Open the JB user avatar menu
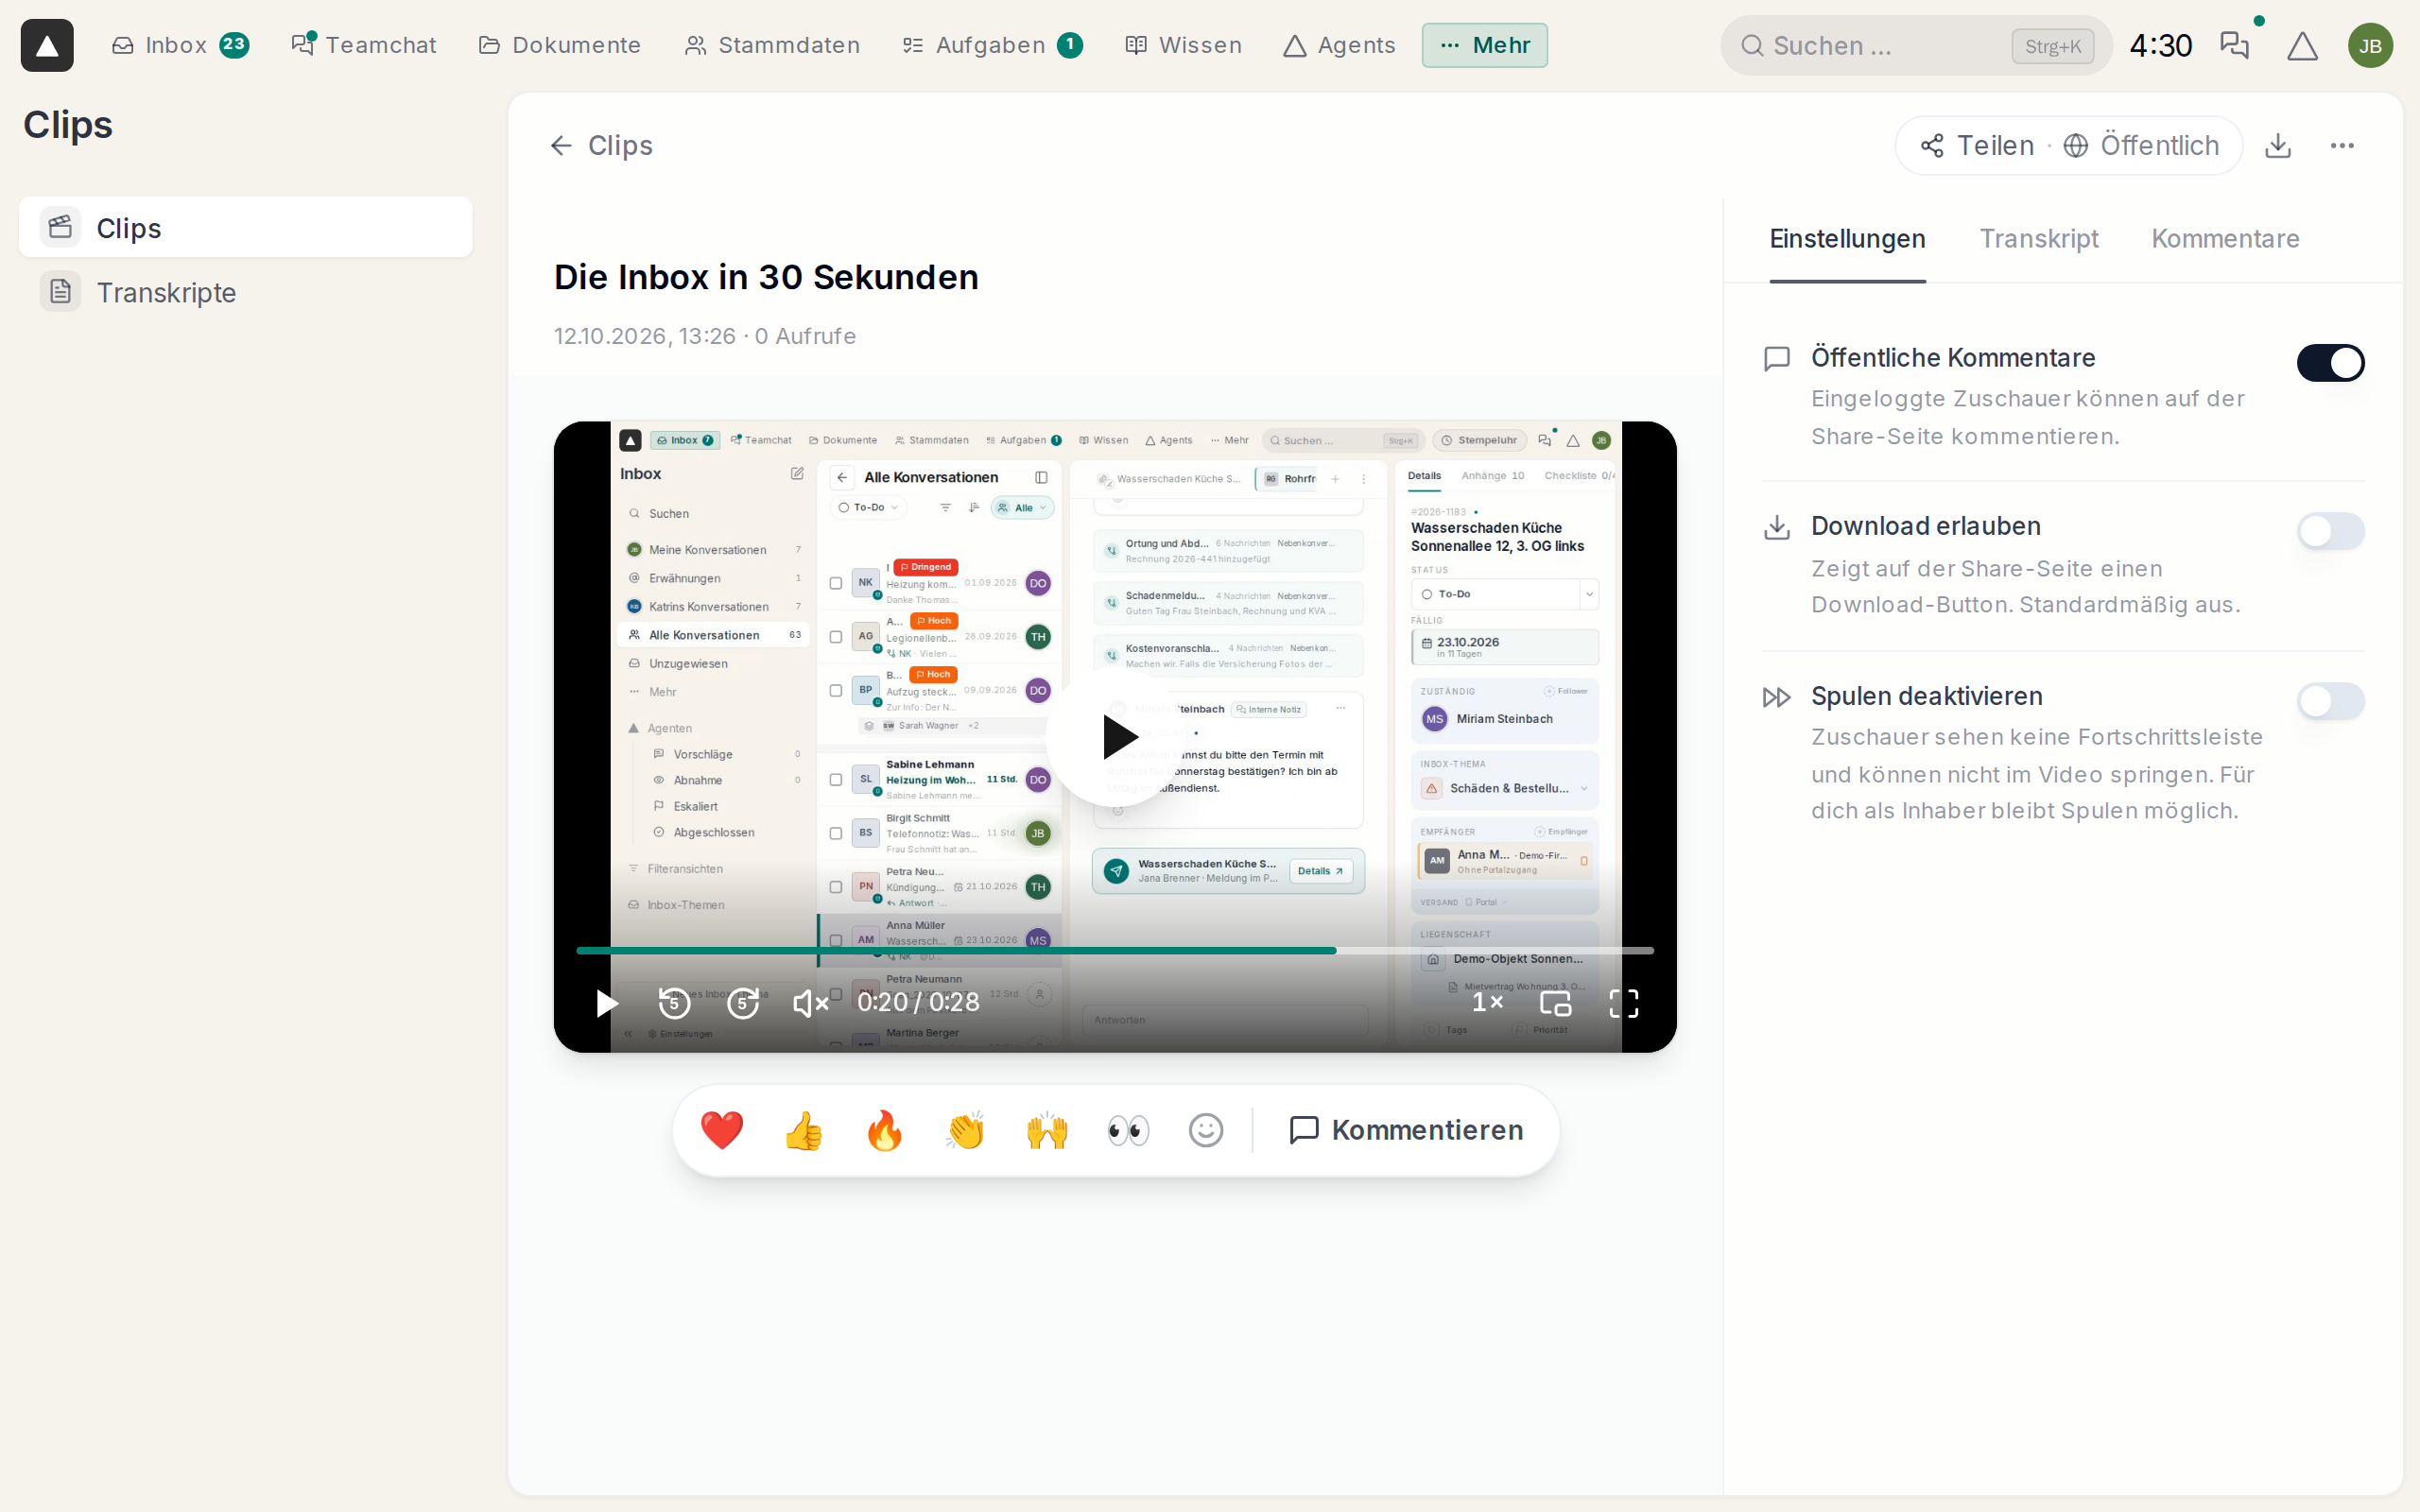Image resolution: width=2420 pixels, height=1512 pixels. [2370, 46]
